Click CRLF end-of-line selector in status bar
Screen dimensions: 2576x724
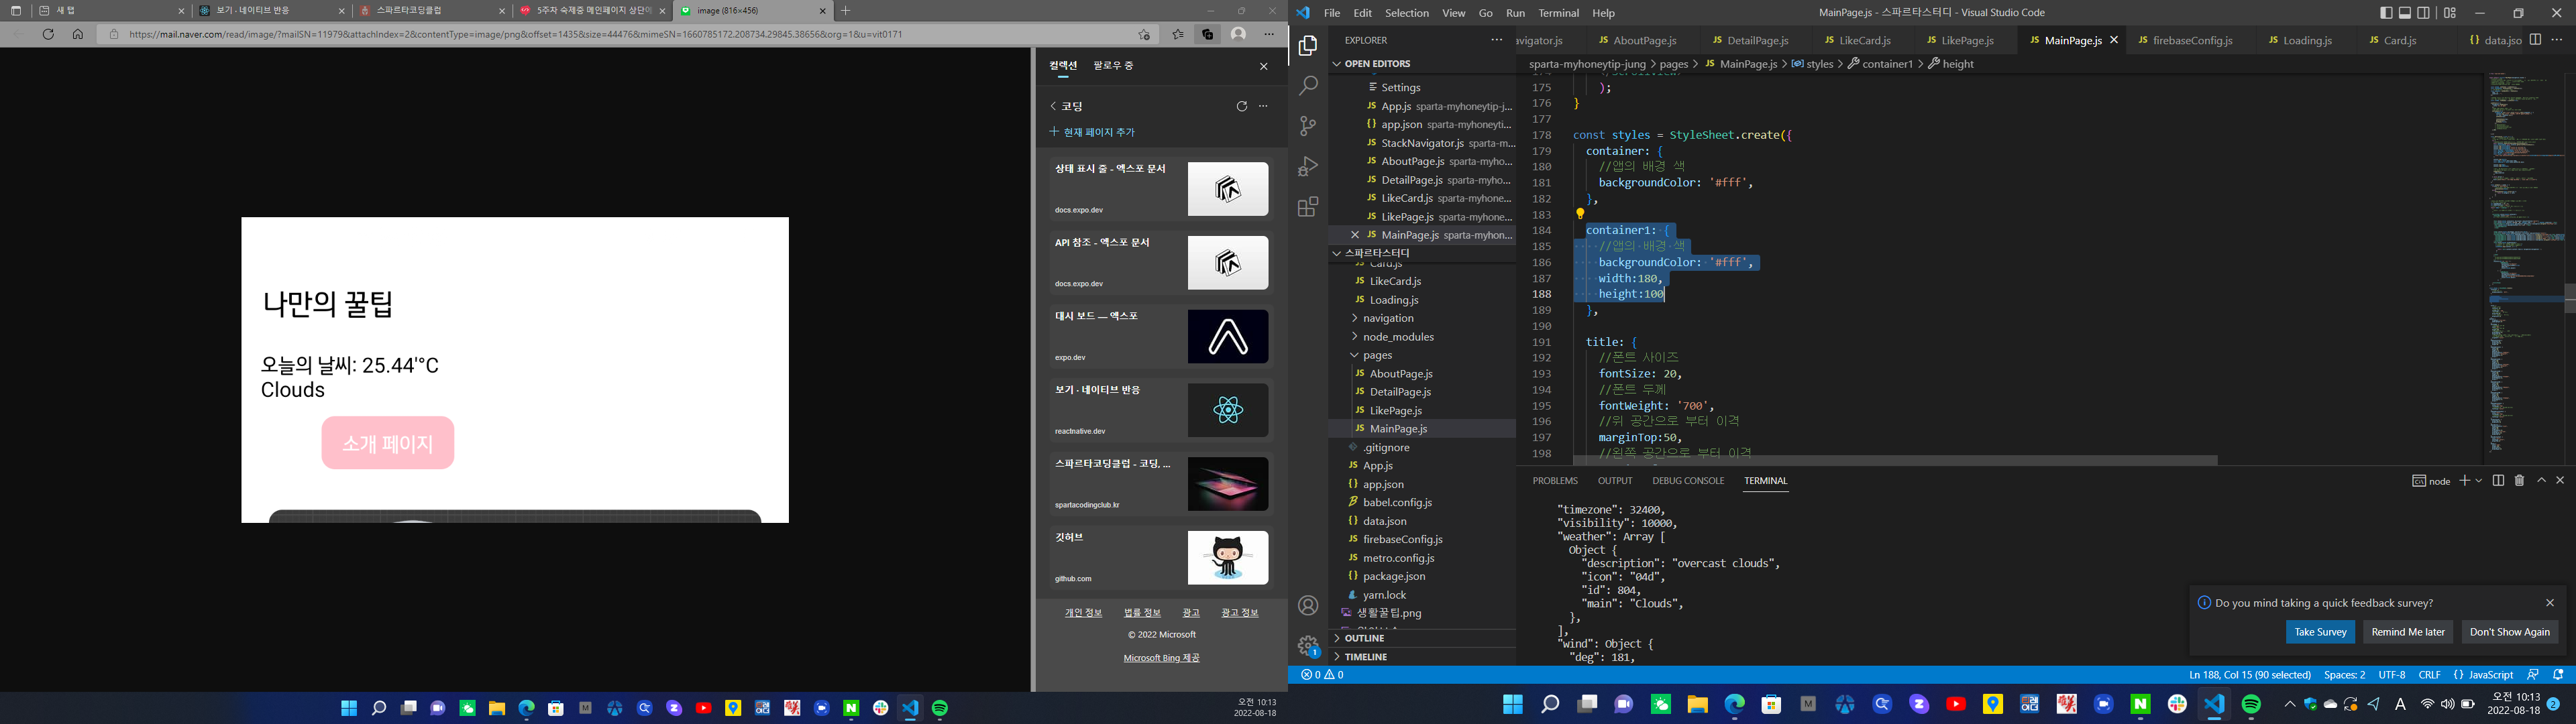[x=2429, y=675]
